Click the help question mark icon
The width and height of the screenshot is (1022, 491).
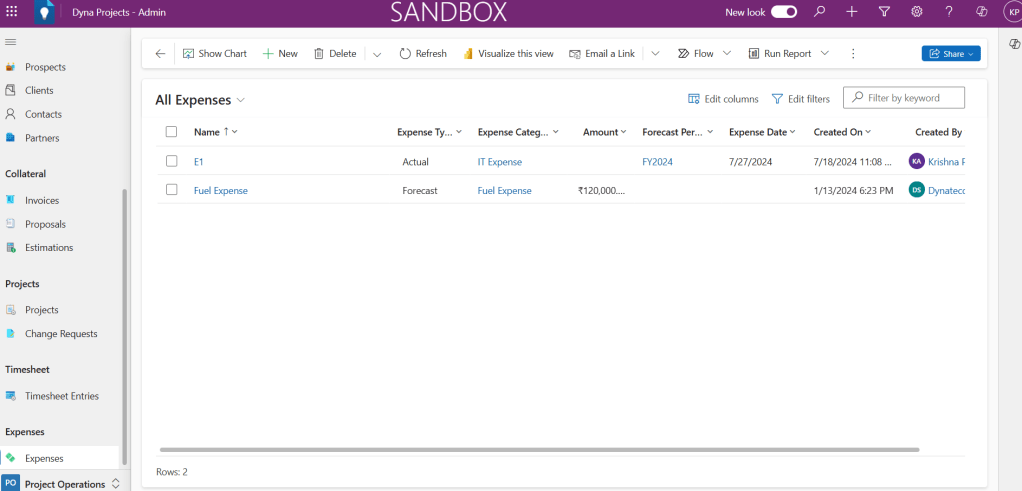tap(948, 12)
